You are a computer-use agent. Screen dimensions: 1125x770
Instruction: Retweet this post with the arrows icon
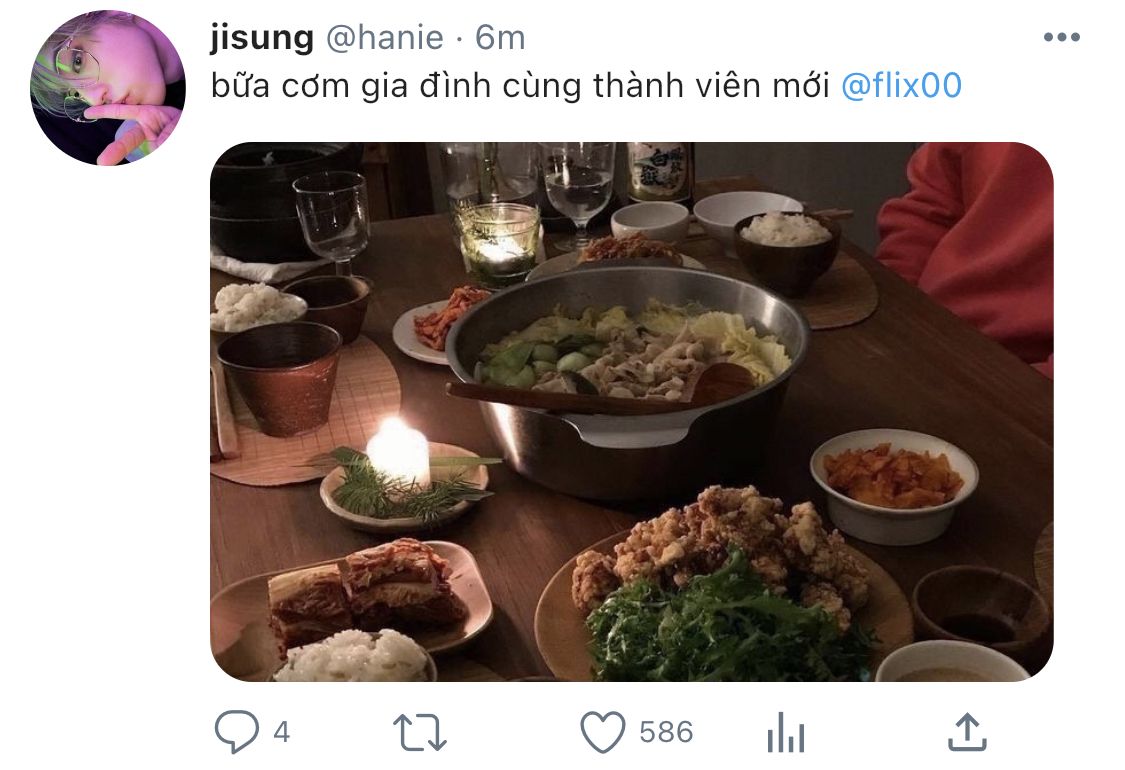pos(420,732)
